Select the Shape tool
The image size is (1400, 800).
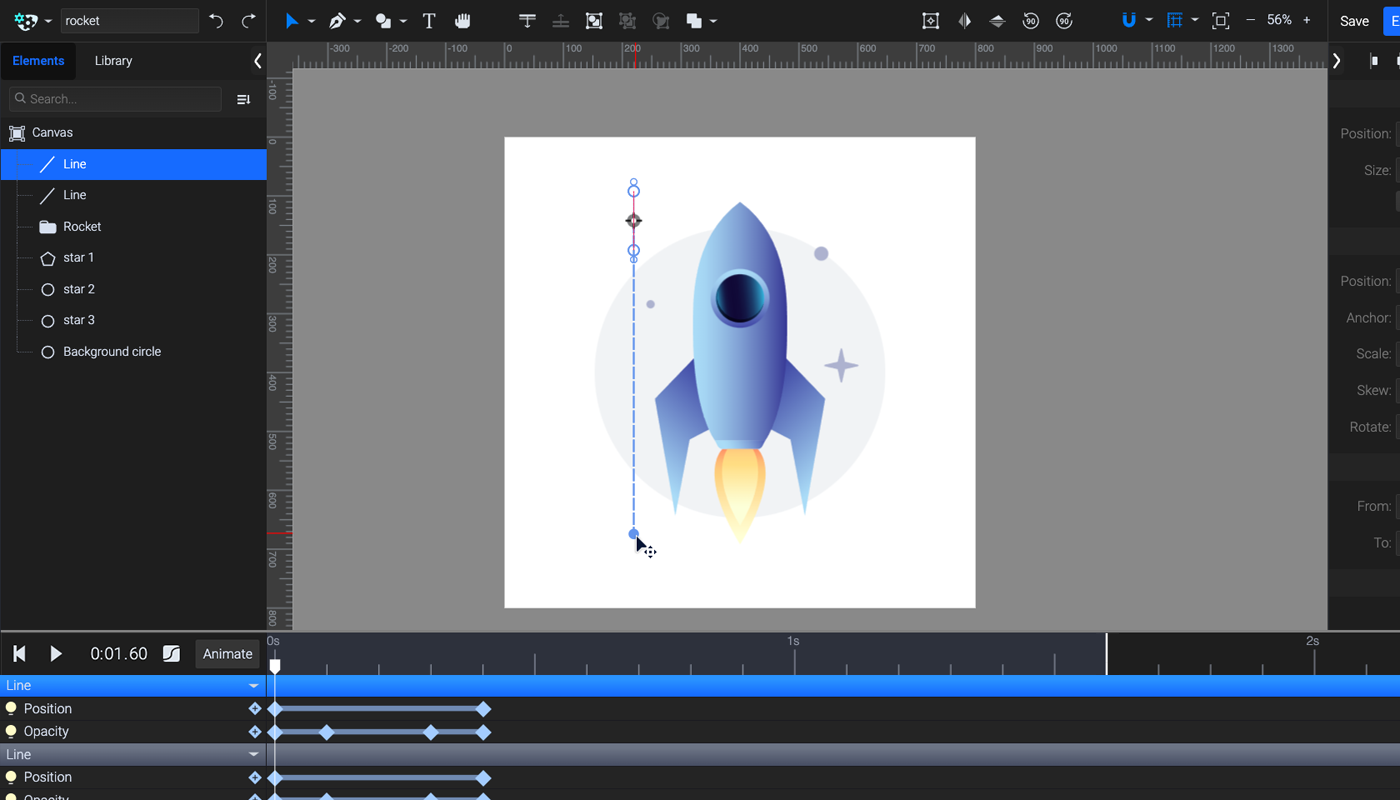pyautogui.click(x=383, y=21)
